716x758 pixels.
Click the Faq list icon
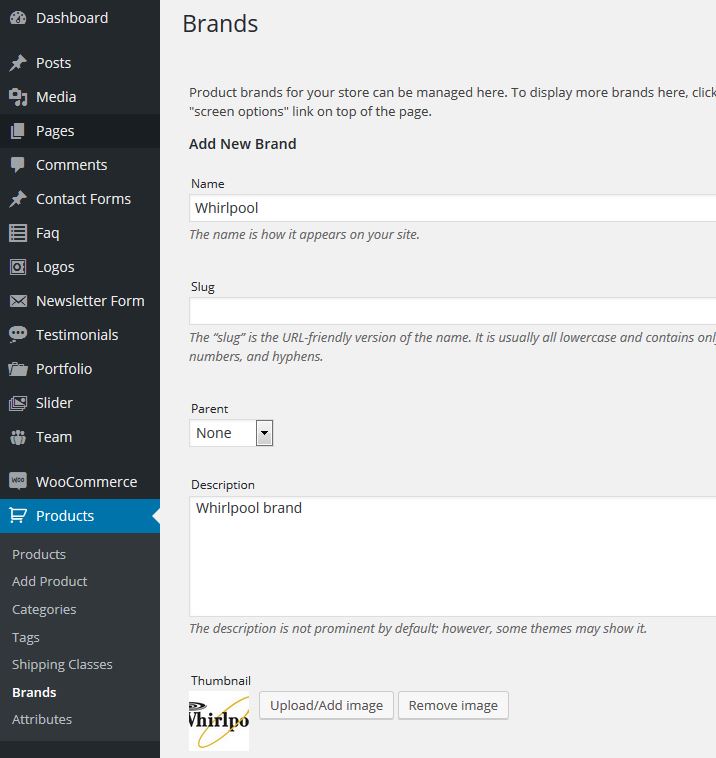click(x=18, y=233)
